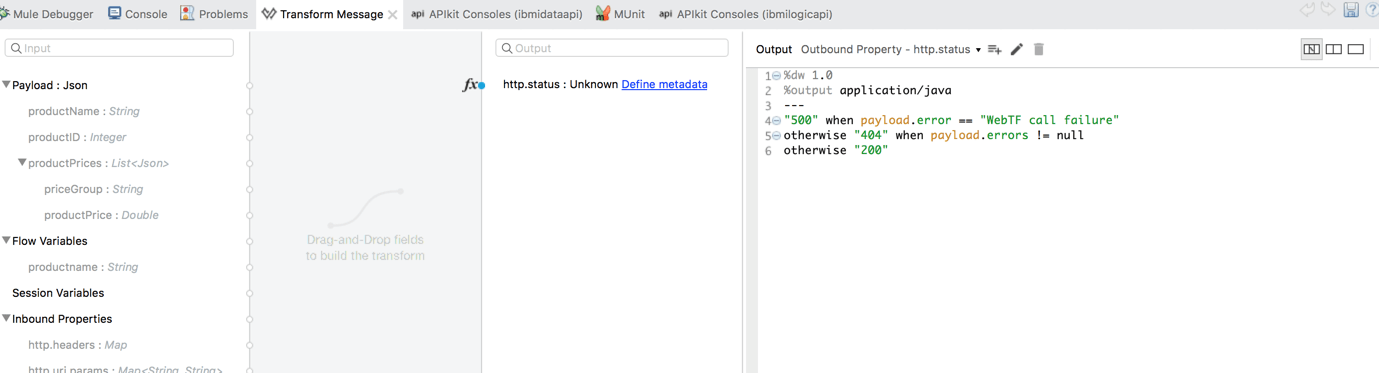Select the http.headers : Map property
Screen dimensions: 1379x373
(78, 345)
